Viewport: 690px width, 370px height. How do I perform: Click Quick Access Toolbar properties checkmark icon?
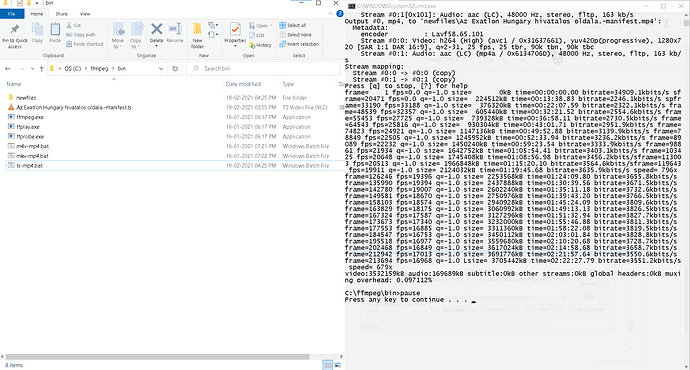[x=19, y=3]
